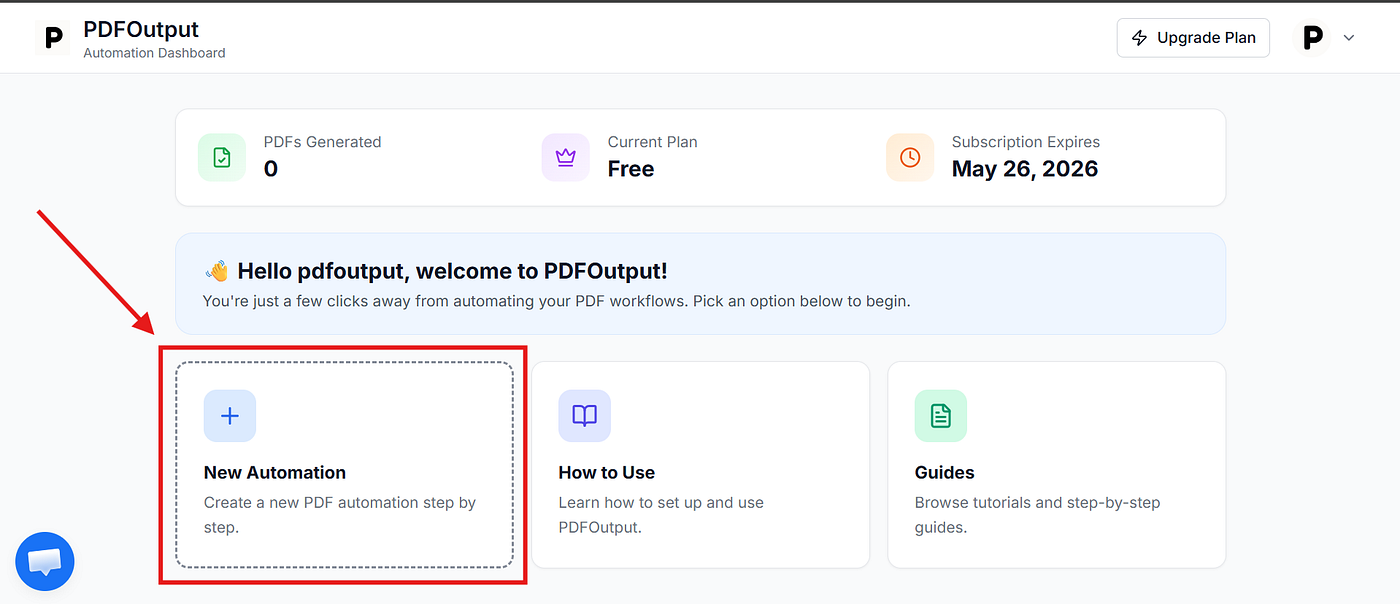This screenshot has width=1400, height=604.
Task: Open the How to Use card
Action: pyautogui.click(x=700, y=465)
